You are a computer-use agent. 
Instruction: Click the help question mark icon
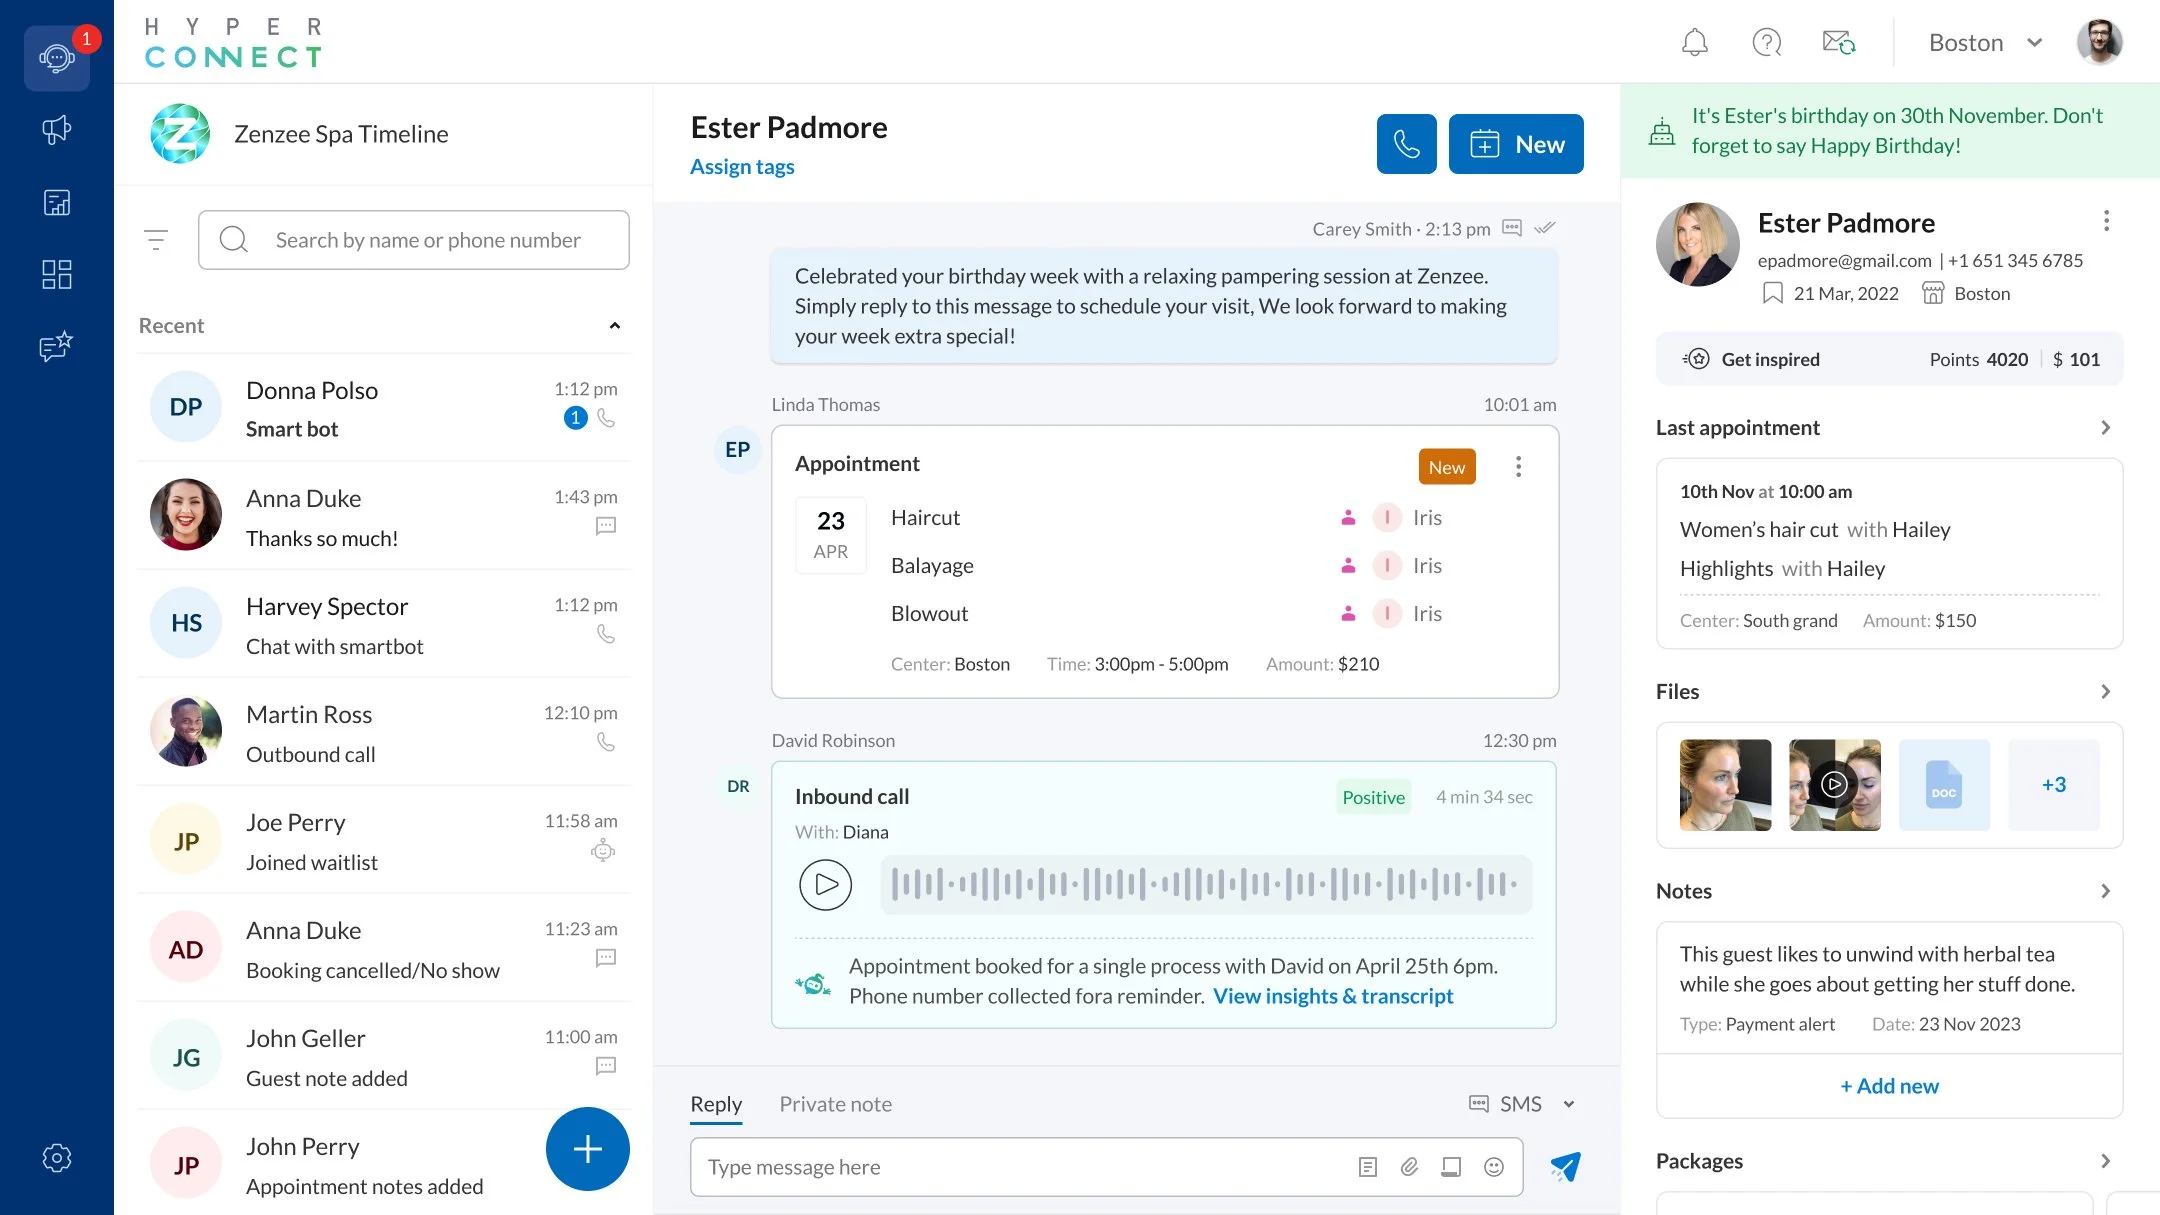pyautogui.click(x=1766, y=43)
